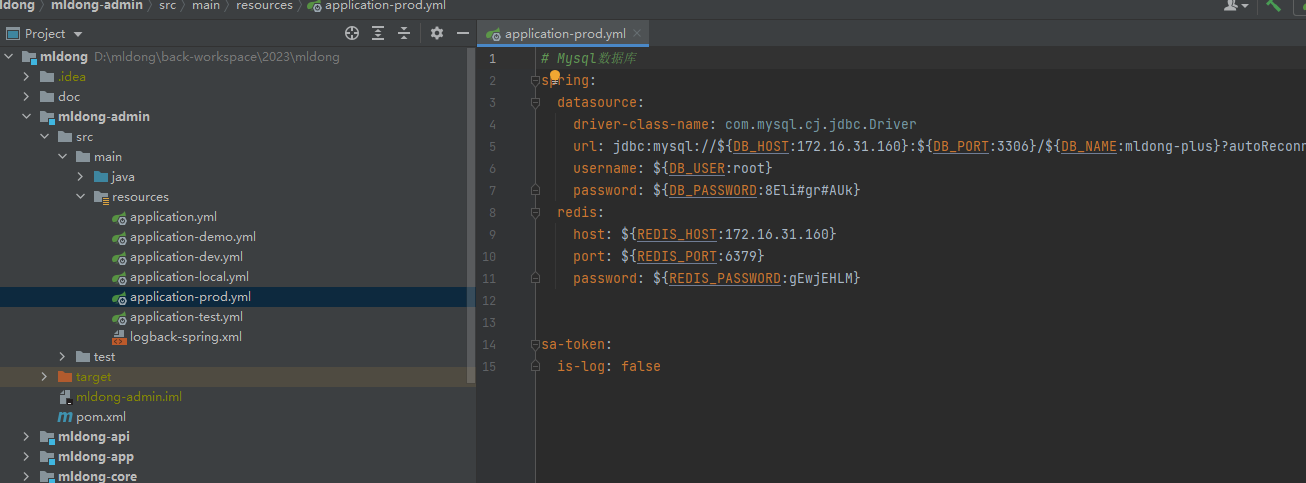Fold the redis block at line 8
The image size is (1306, 483).
pyautogui.click(x=536, y=213)
